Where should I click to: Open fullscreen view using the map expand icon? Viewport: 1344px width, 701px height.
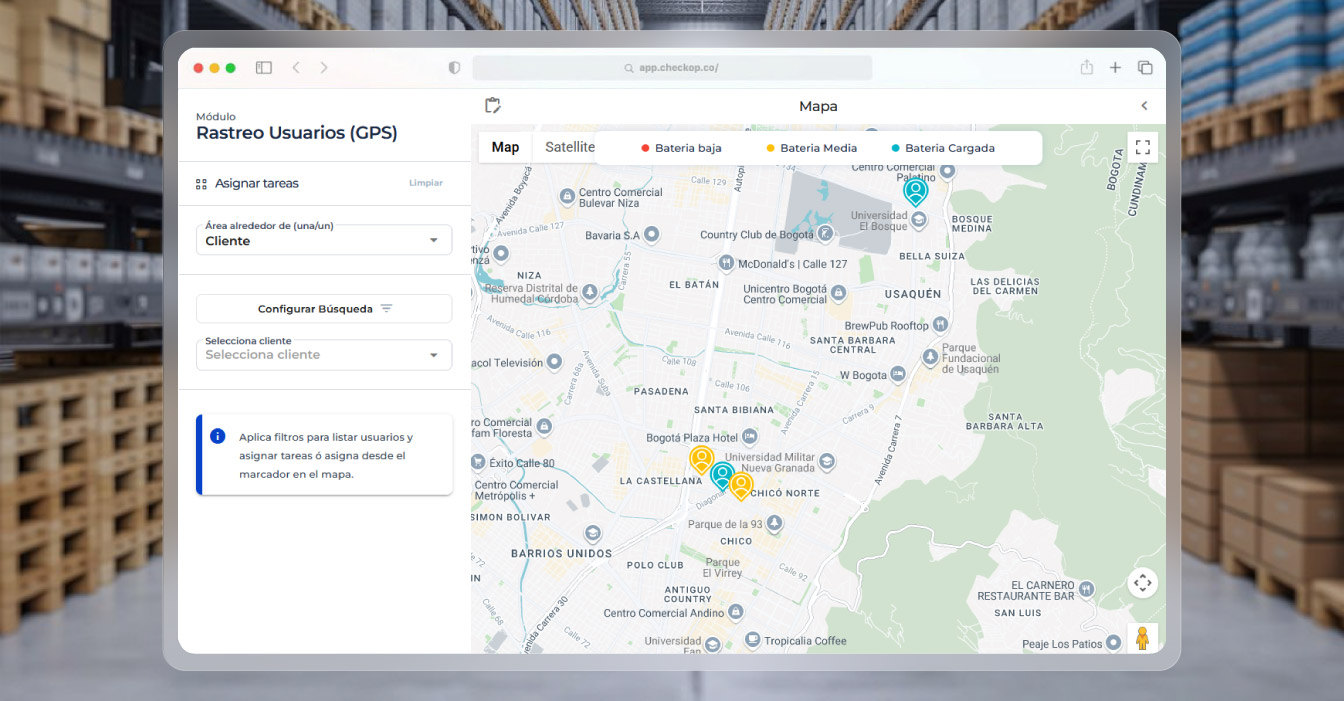coord(1143,146)
